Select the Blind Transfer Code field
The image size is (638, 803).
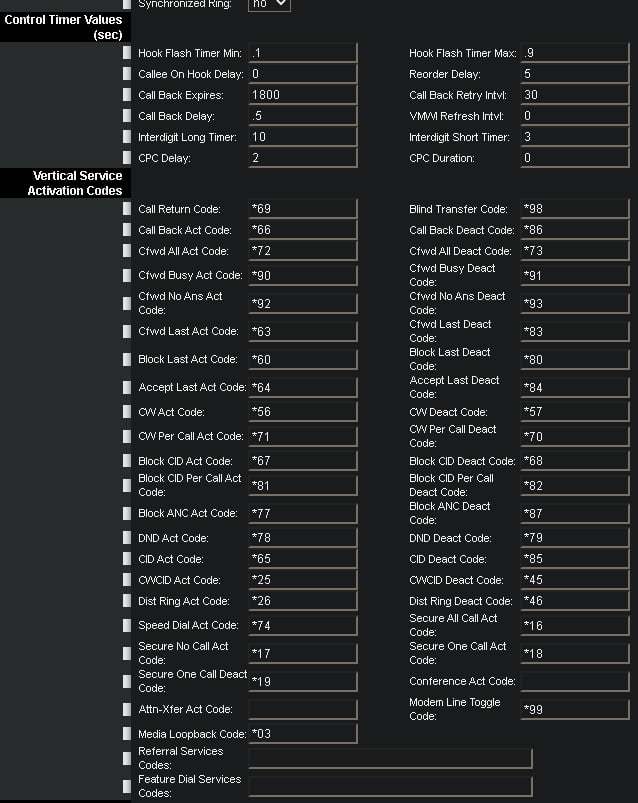coord(574,209)
